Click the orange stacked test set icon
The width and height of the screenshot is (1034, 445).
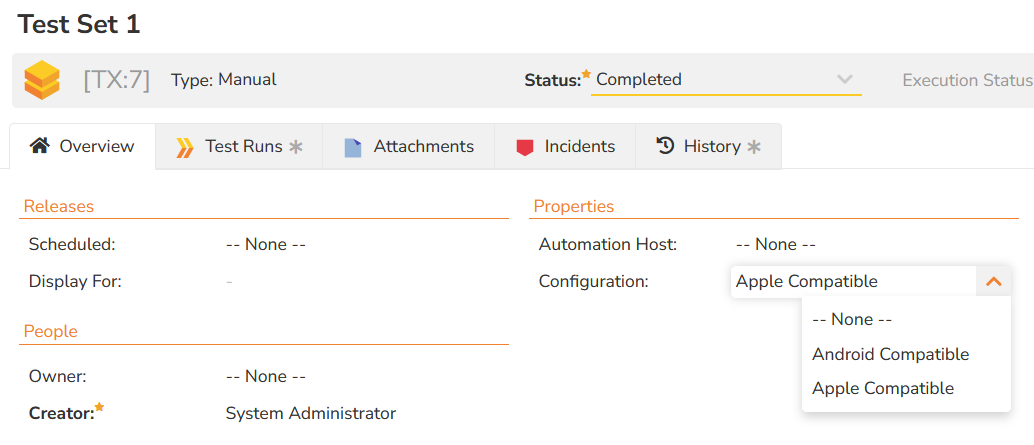[x=42, y=80]
